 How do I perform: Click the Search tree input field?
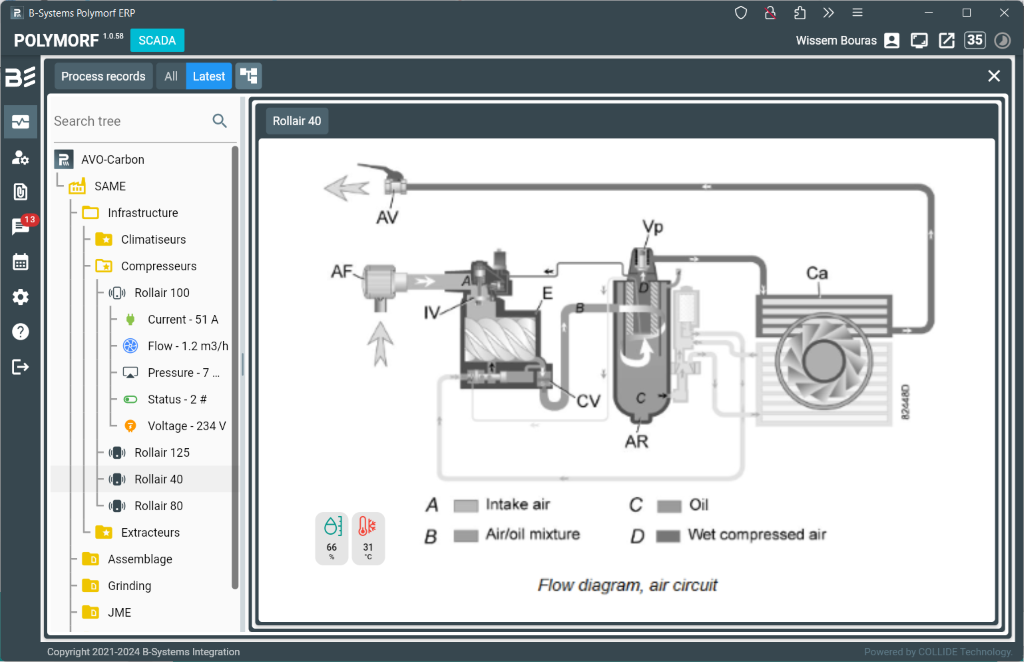pyautogui.click(x=131, y=121)
